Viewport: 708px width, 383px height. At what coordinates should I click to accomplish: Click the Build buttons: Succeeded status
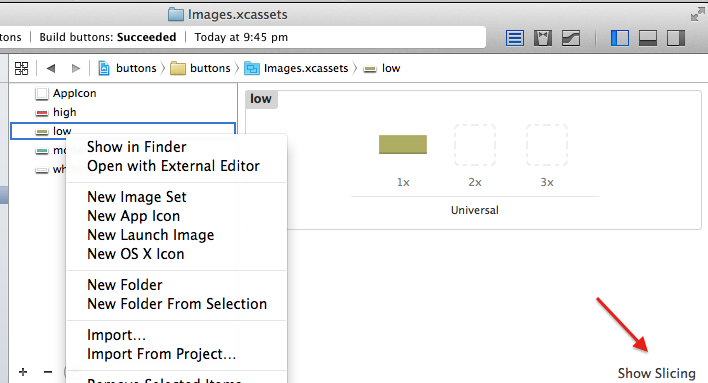107,37
